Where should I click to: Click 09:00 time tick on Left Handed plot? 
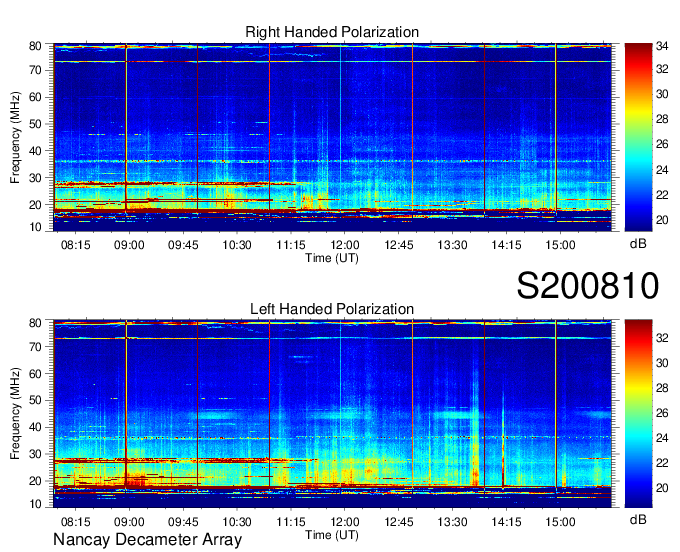(129, 522)
